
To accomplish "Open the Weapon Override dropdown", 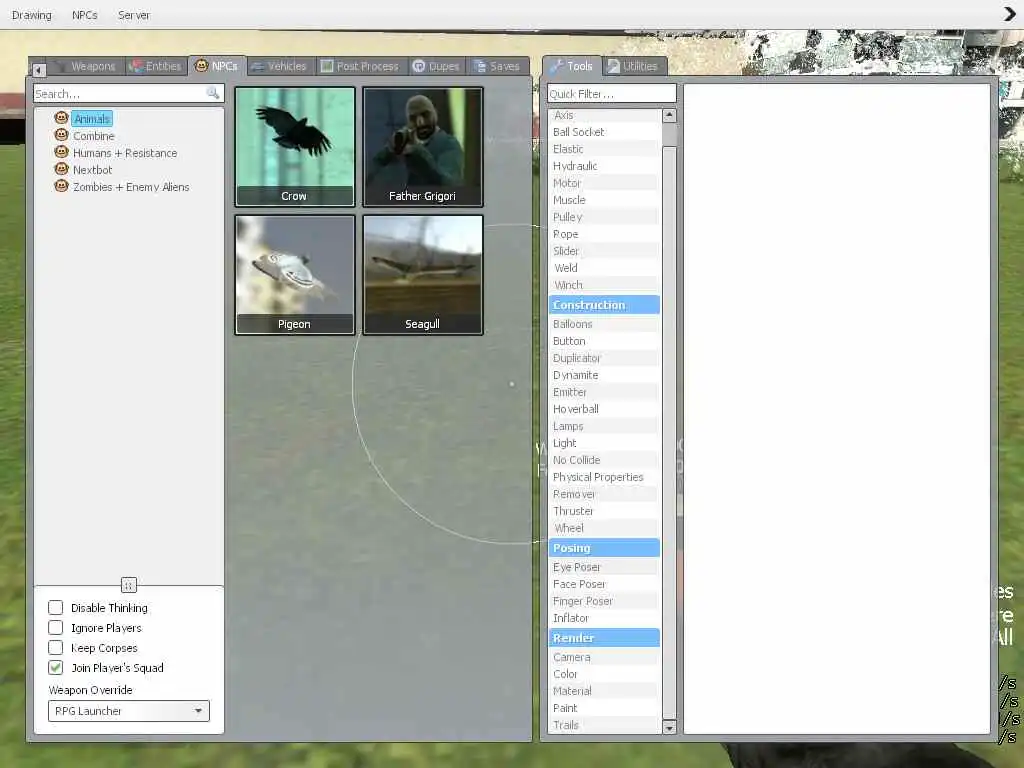I will tap(129, 711).
